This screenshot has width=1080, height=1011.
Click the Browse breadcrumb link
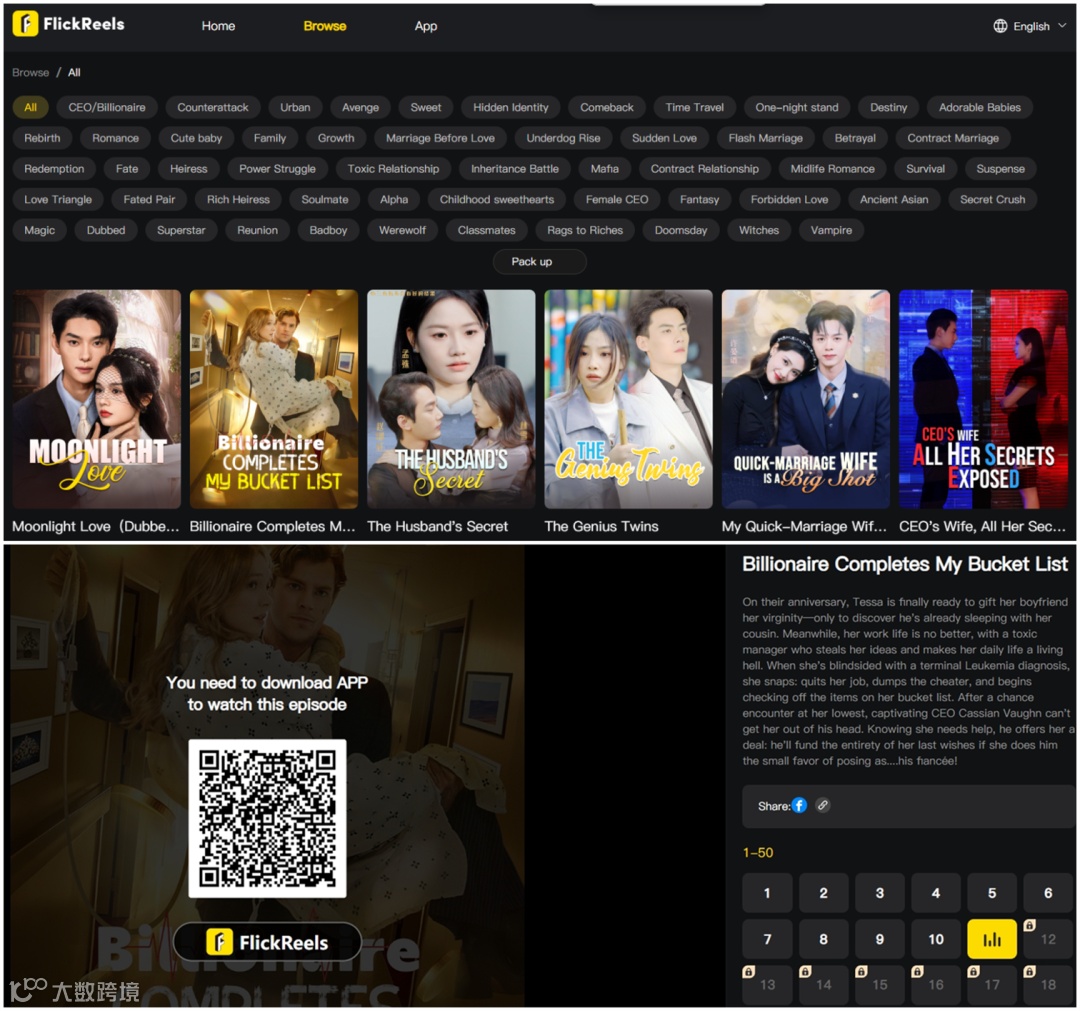click(30, 72)
